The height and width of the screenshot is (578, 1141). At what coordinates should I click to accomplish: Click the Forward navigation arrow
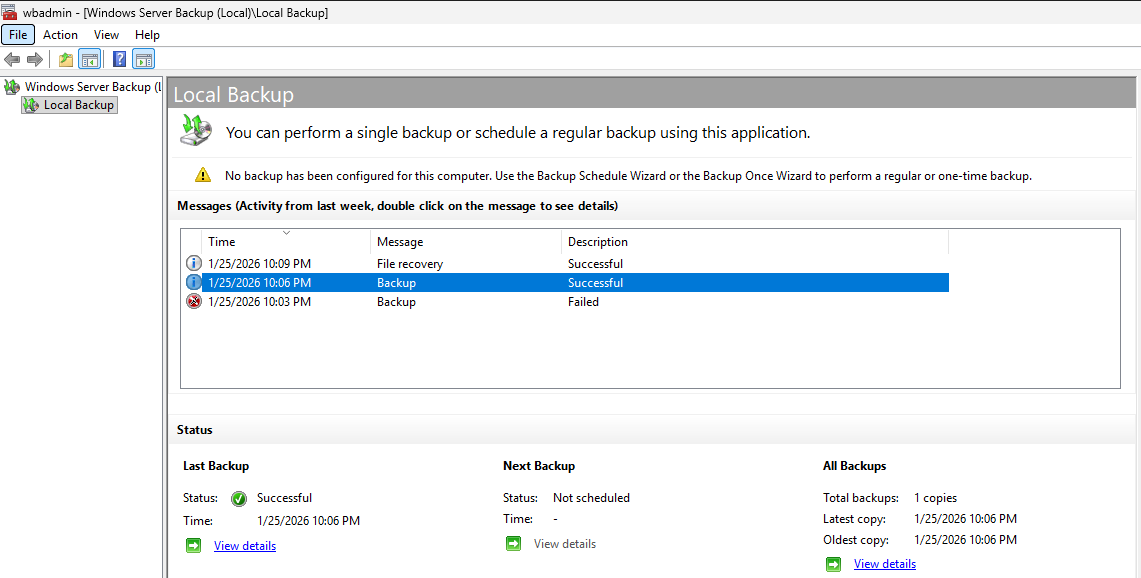point(34,58)
